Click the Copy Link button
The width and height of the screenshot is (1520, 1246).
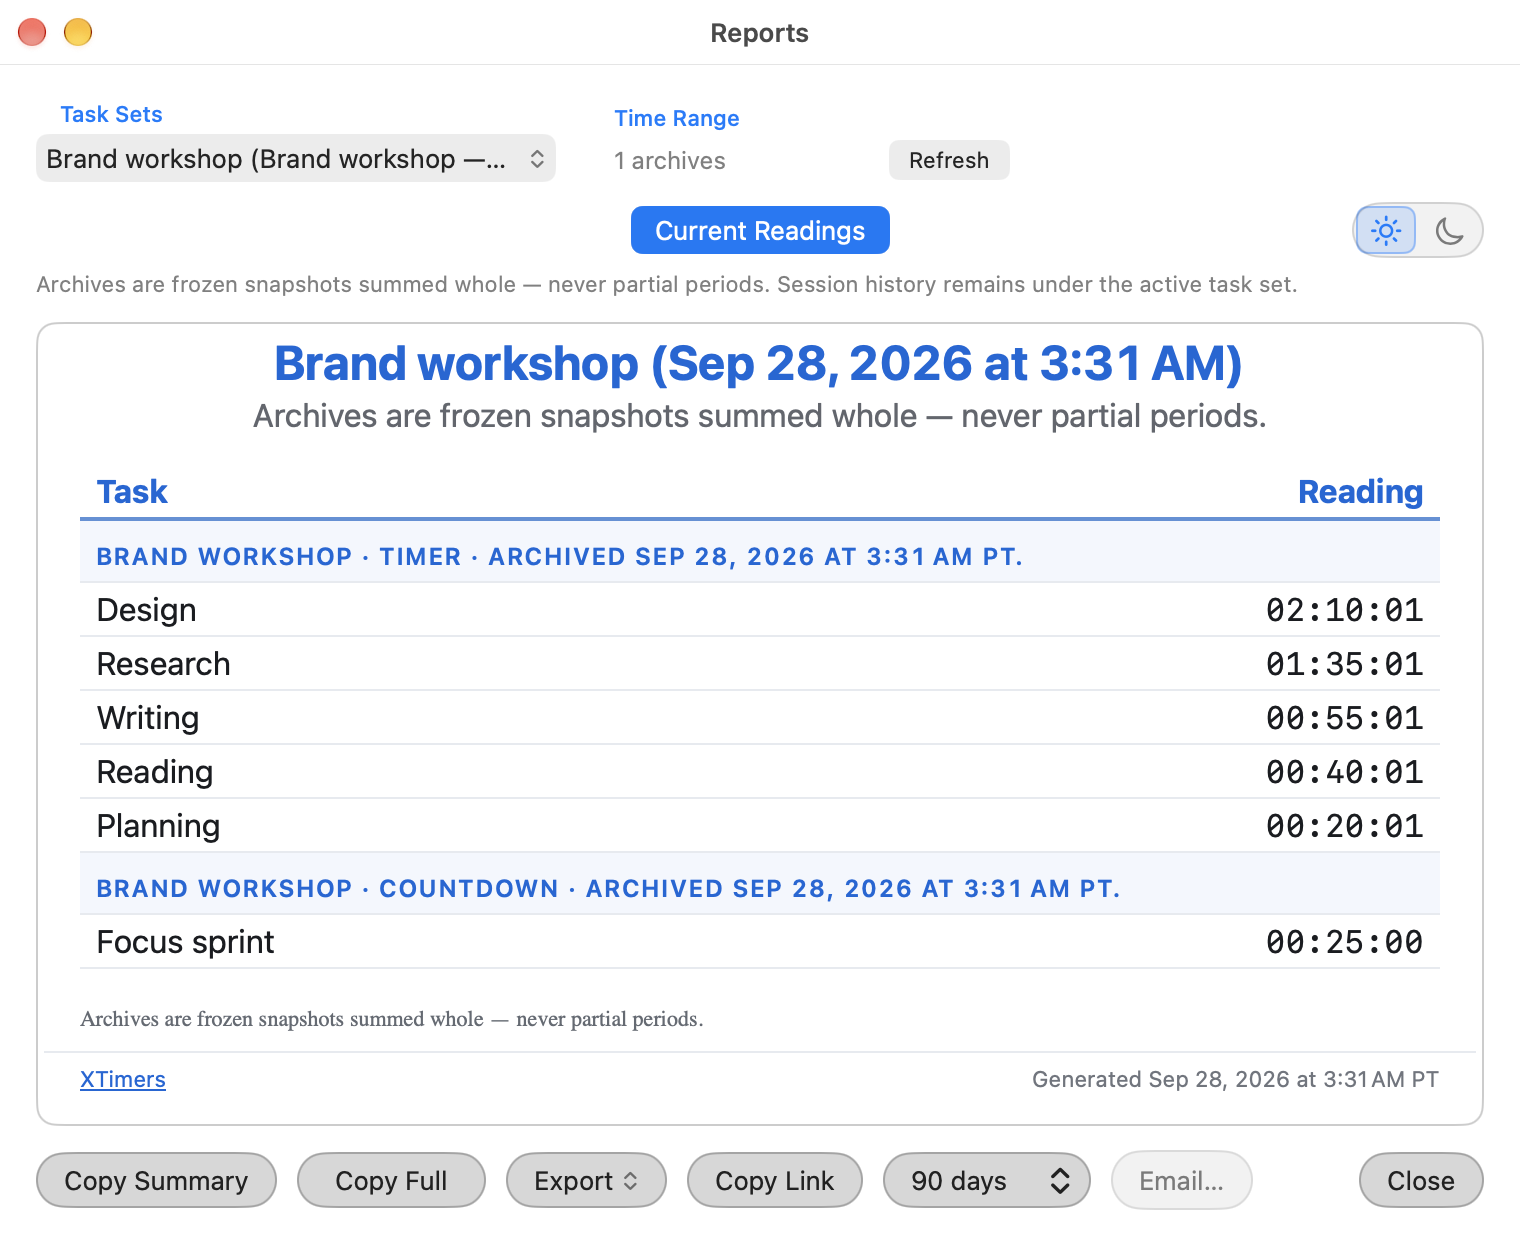[x=774, y=1180]
